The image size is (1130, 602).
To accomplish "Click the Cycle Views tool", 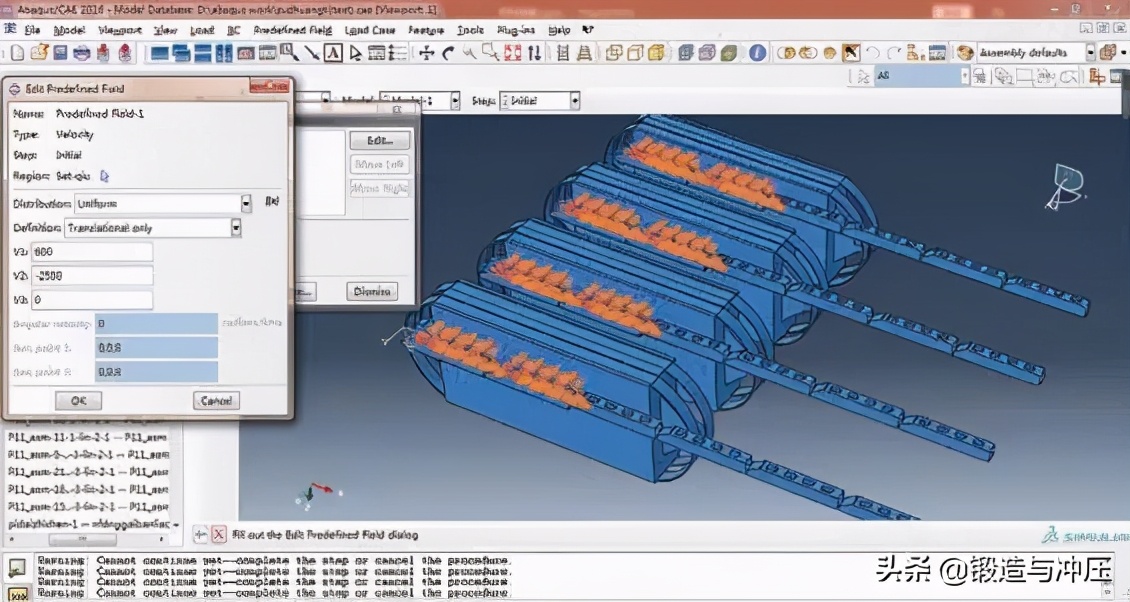I will [534, 53].
